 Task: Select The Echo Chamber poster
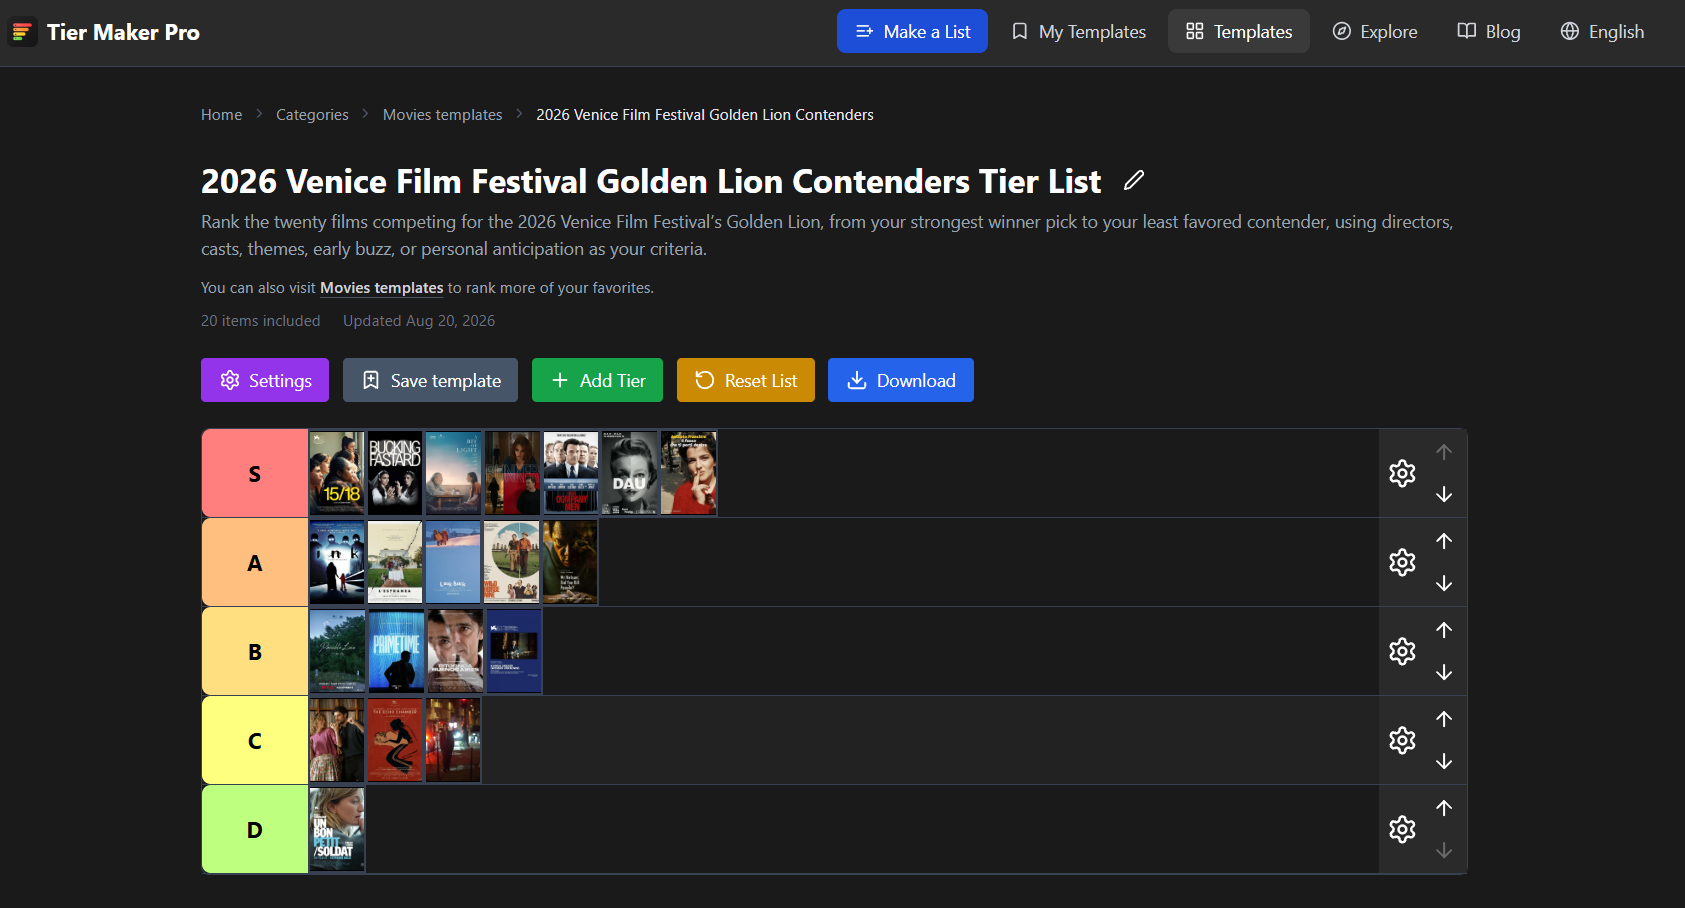click(x=395, y=740)
